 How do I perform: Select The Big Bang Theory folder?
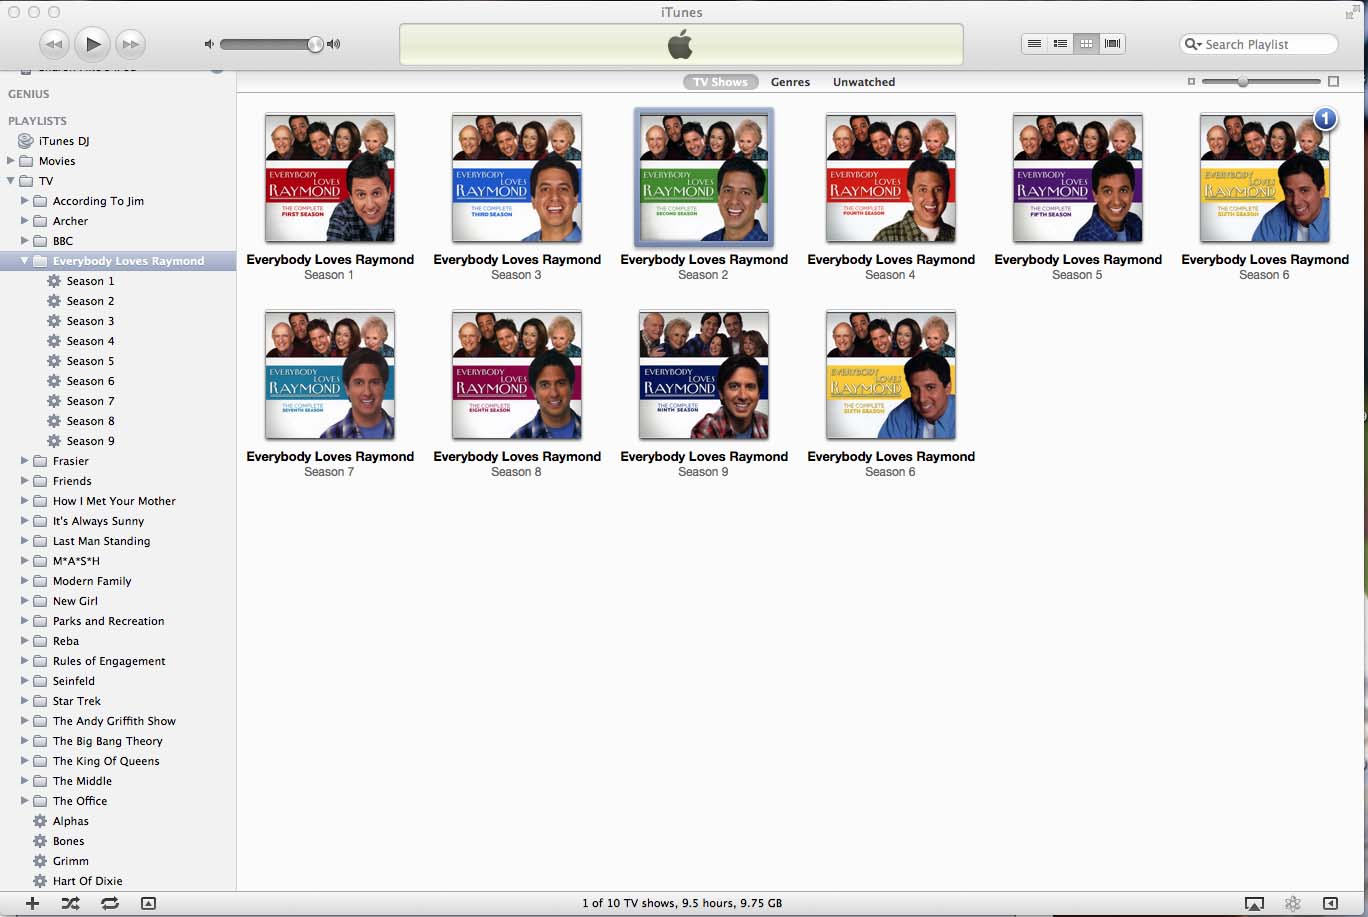click(107, 741)
